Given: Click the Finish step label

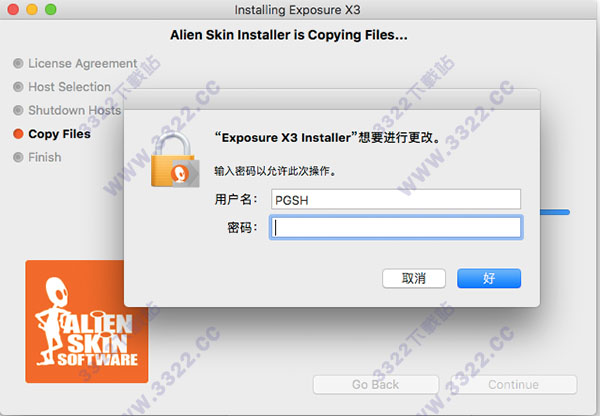Looking at the screenshot, I should [45, 157].
